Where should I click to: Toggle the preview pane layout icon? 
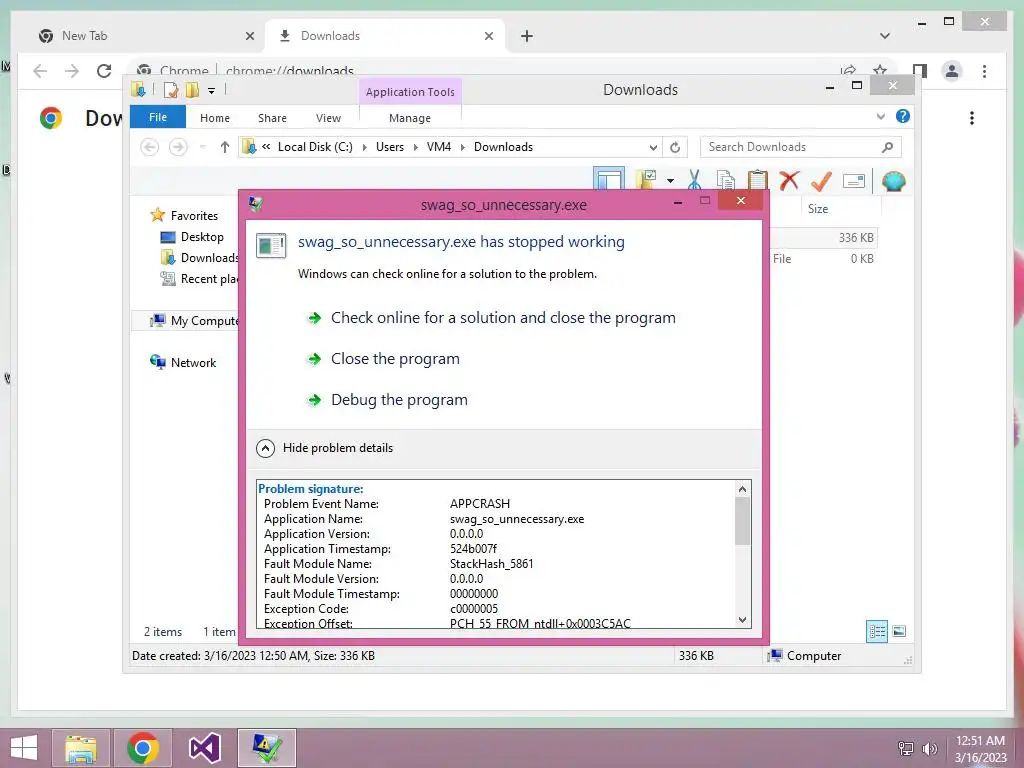[609, 179]
